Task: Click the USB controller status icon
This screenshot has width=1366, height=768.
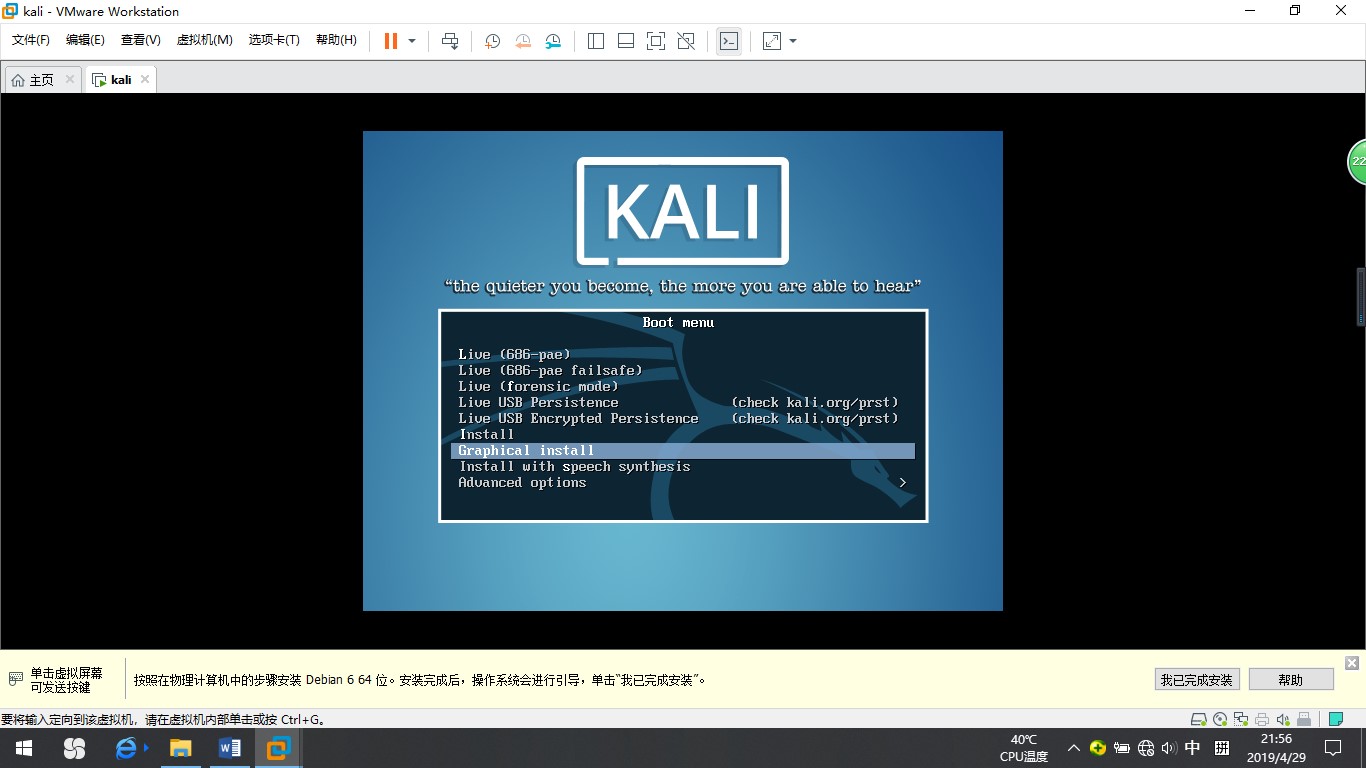Action: click(x=1304, y=719)
